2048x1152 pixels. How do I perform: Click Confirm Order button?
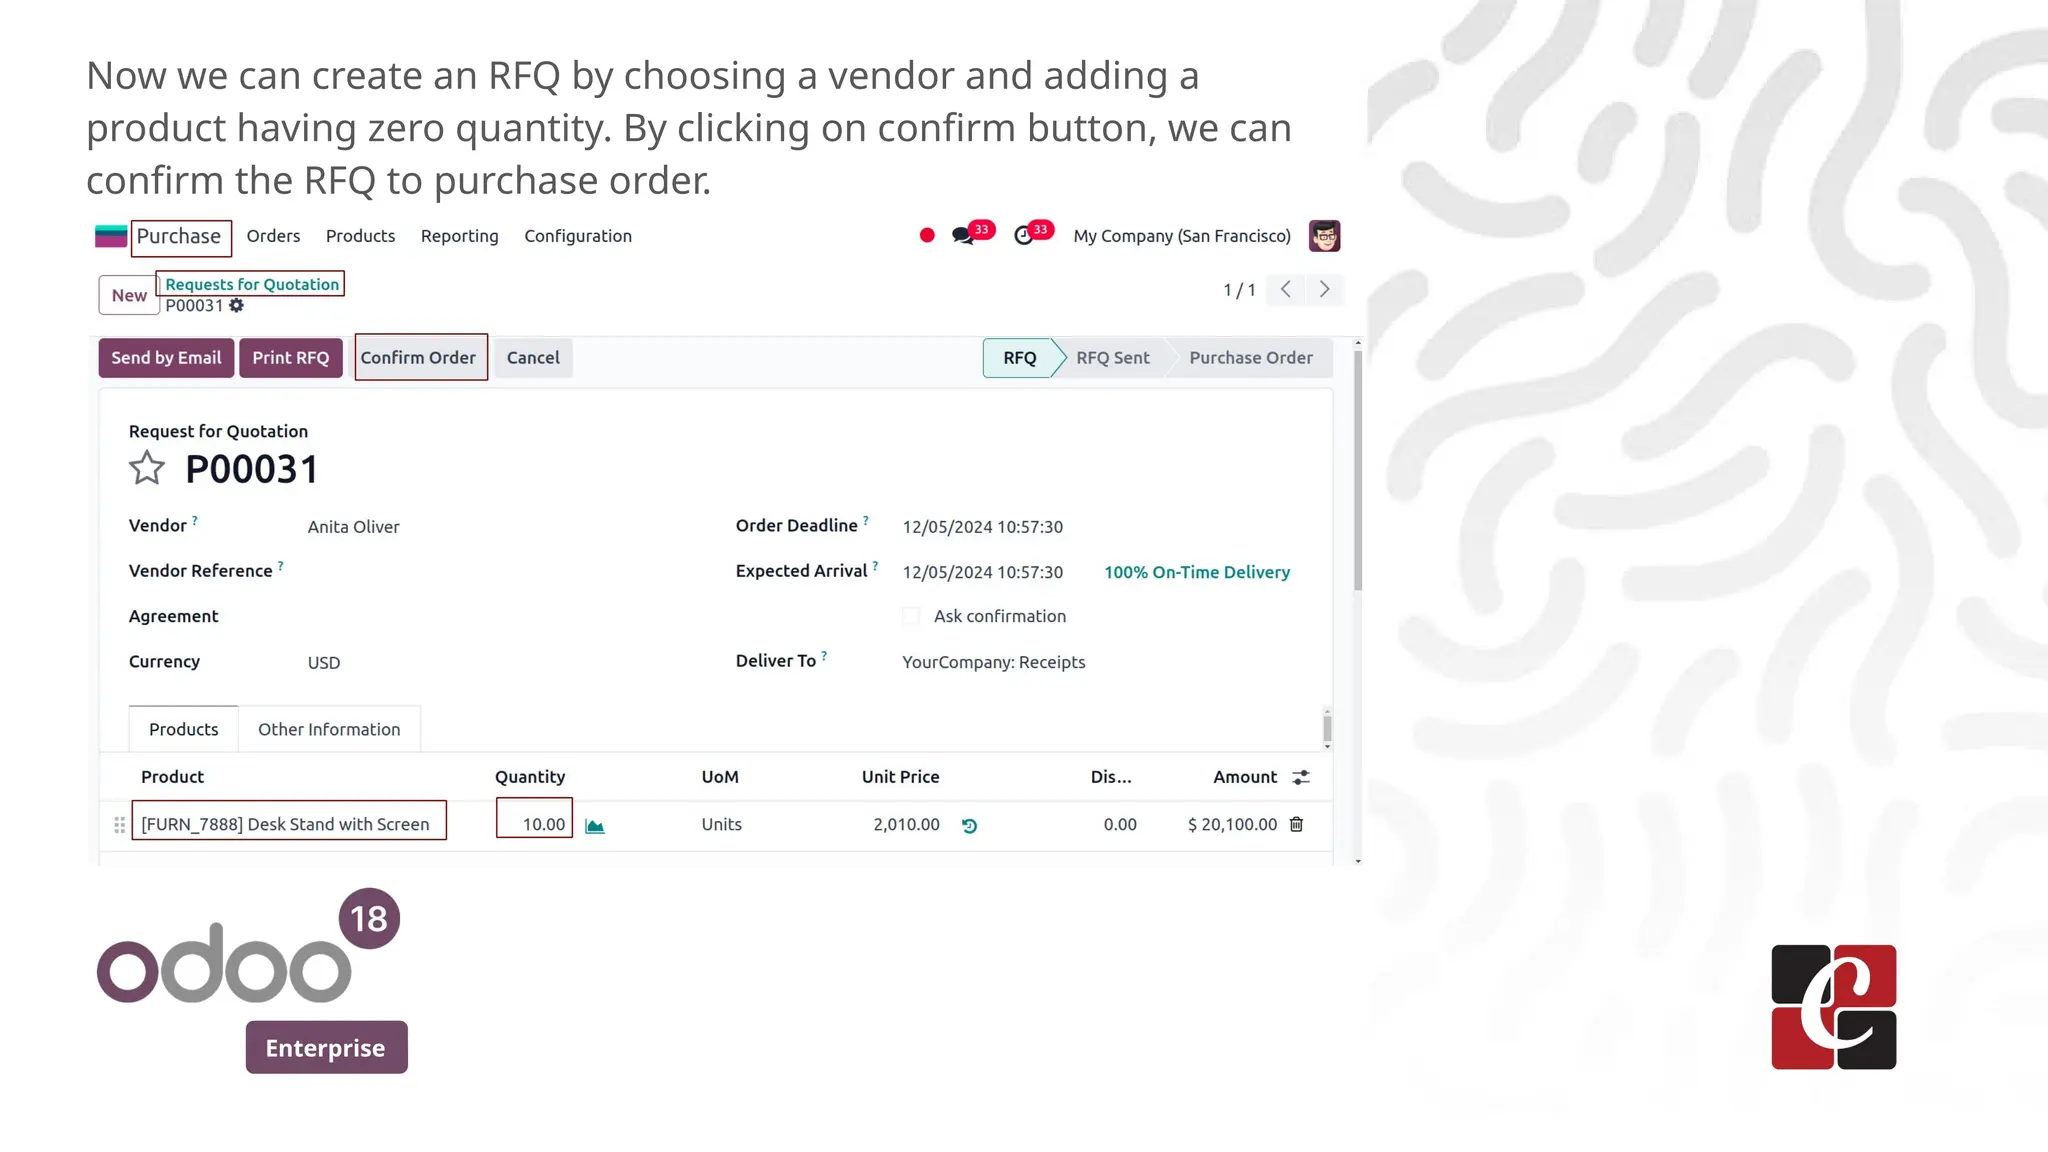pyautogui.click(x=418, y=357)
